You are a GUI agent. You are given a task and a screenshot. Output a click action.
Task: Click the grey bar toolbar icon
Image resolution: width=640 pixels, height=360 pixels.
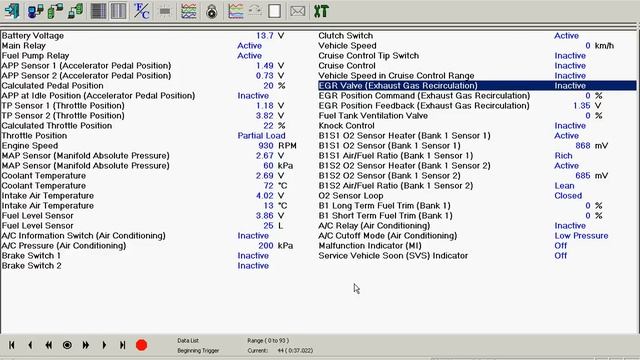coord(165,11)
